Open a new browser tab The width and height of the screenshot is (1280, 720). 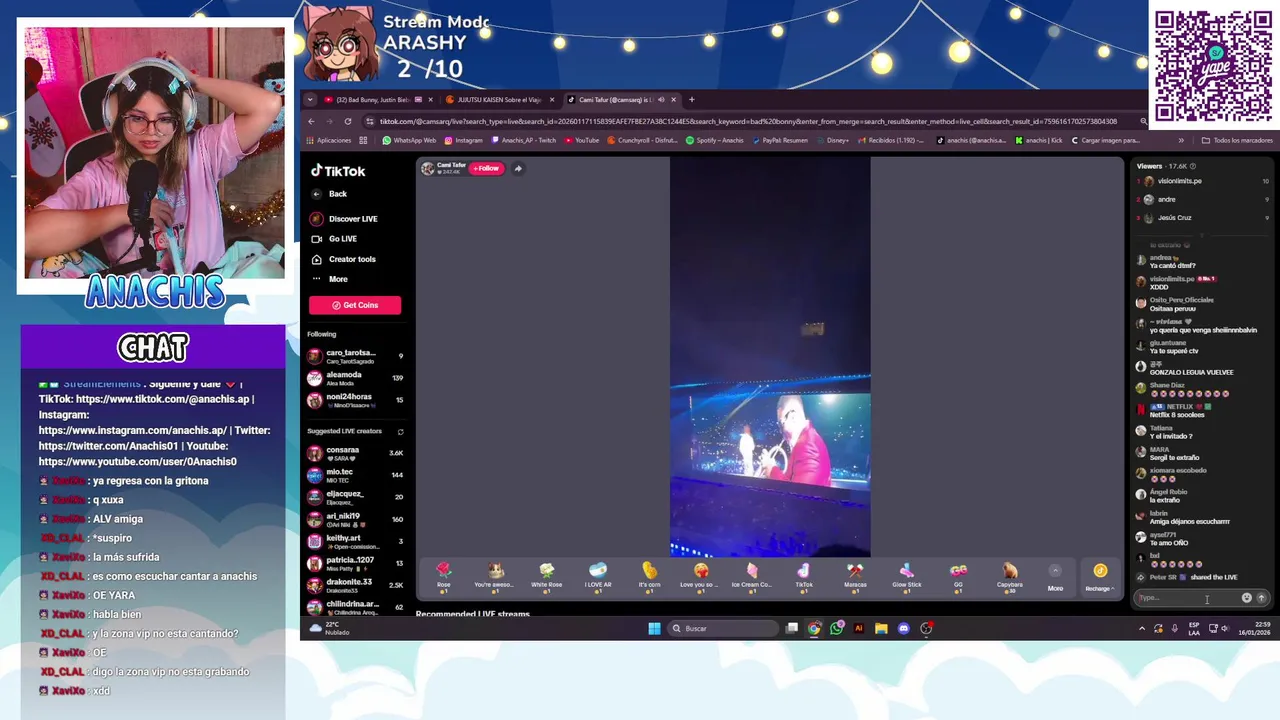691,100
